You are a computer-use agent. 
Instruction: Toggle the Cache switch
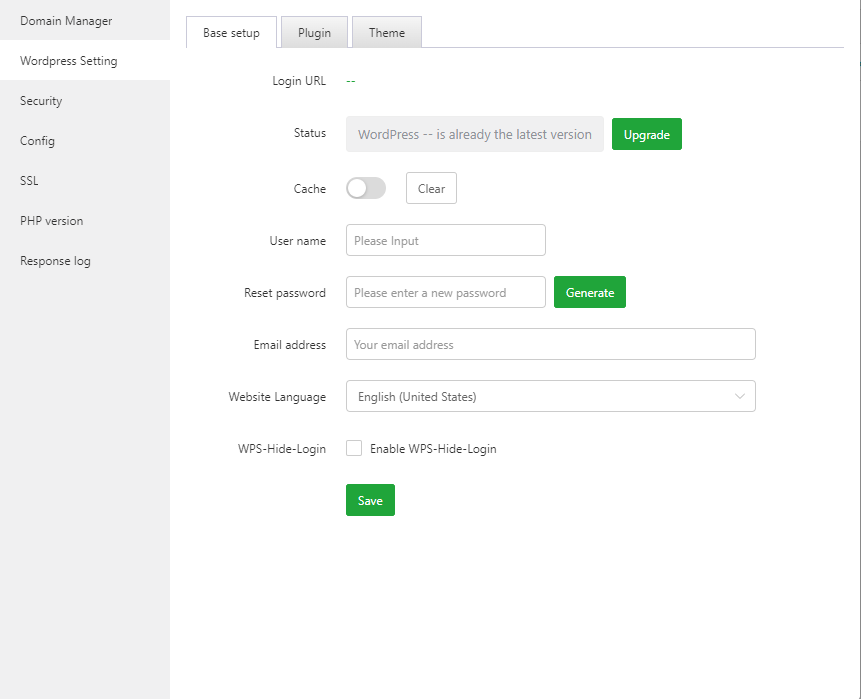(x=365, y=188)
